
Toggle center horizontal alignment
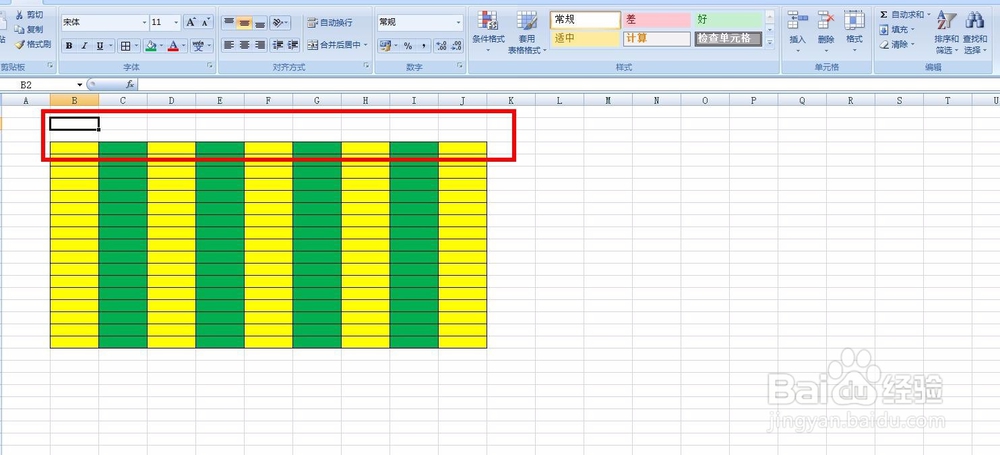click(x=244, y=45)
